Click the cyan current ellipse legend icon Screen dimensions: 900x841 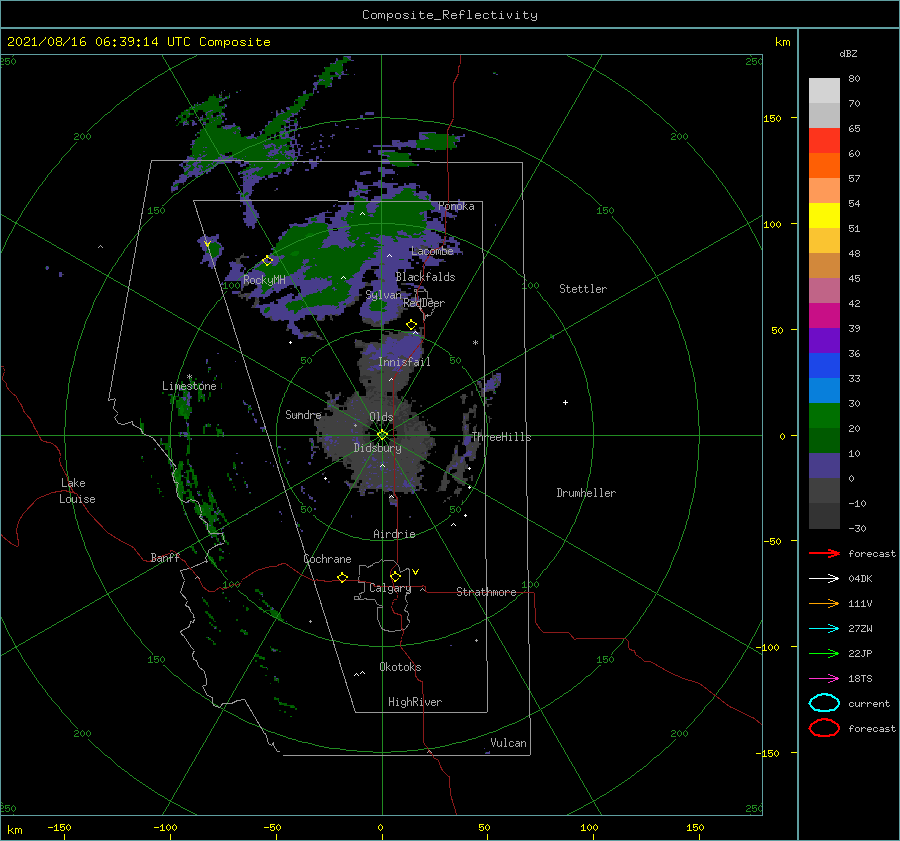pyautogui.click(x=824, y=703)
